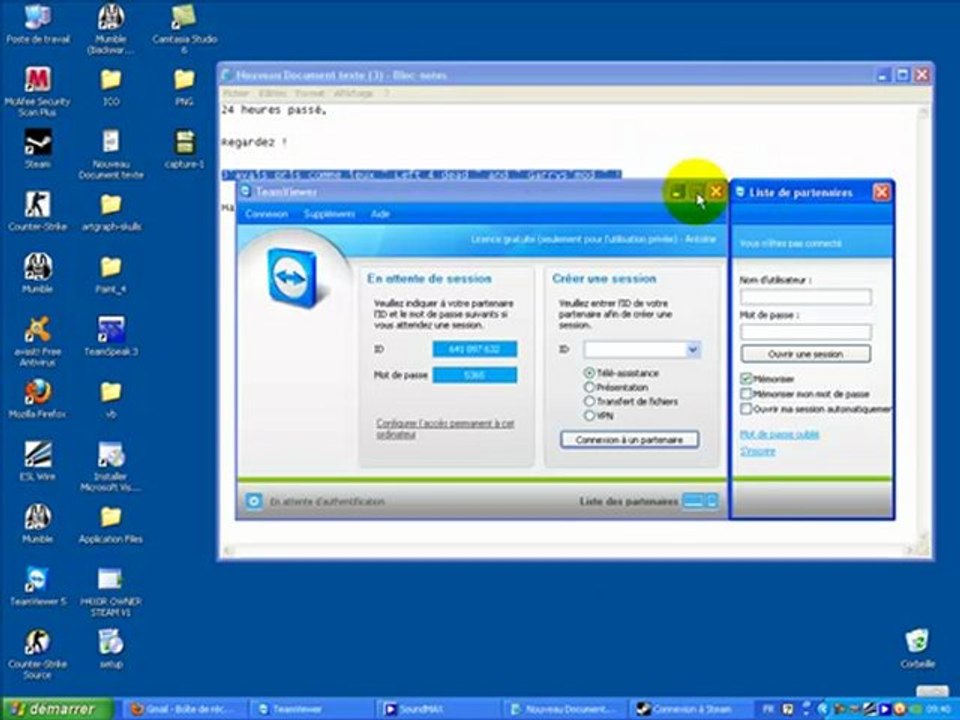This screenshot has height=720, width=960.
Task: Open Edition menu in Bloc-notes window
Action: pyautogui.click(x=272, y=93)
